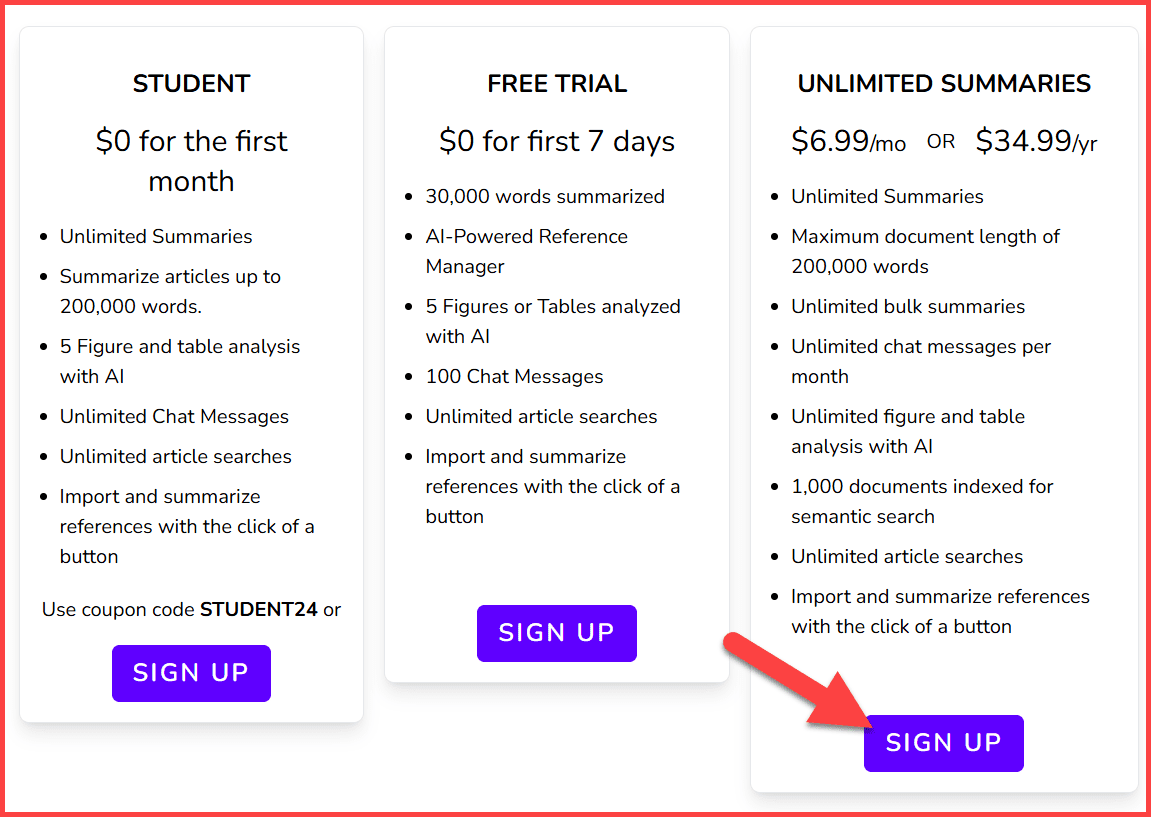Click the "Unlimited bulk summaries" feature

coord(908,307)
